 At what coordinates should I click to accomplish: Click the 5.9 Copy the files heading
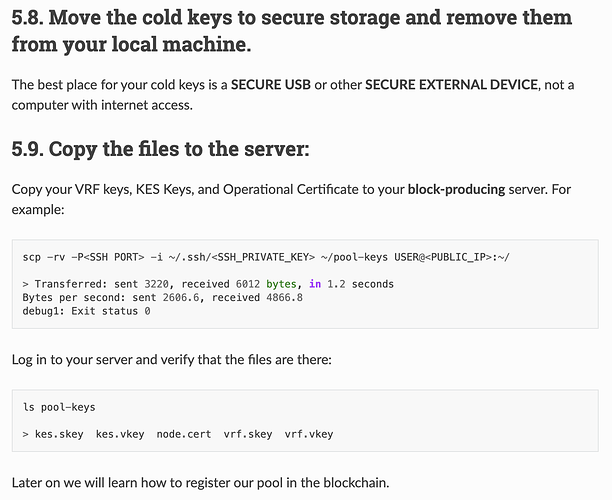(x=160, y=149)
